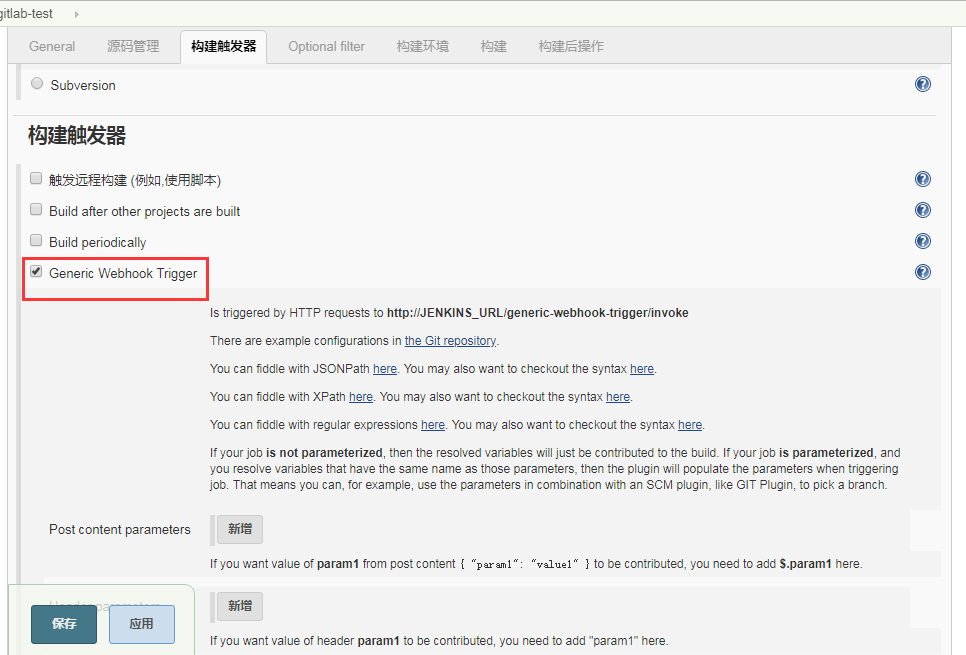Enable the 触发远程构建 checkbox
This screenshot has height=655, width=966.
pyautogui.click(x=36, y=179)
